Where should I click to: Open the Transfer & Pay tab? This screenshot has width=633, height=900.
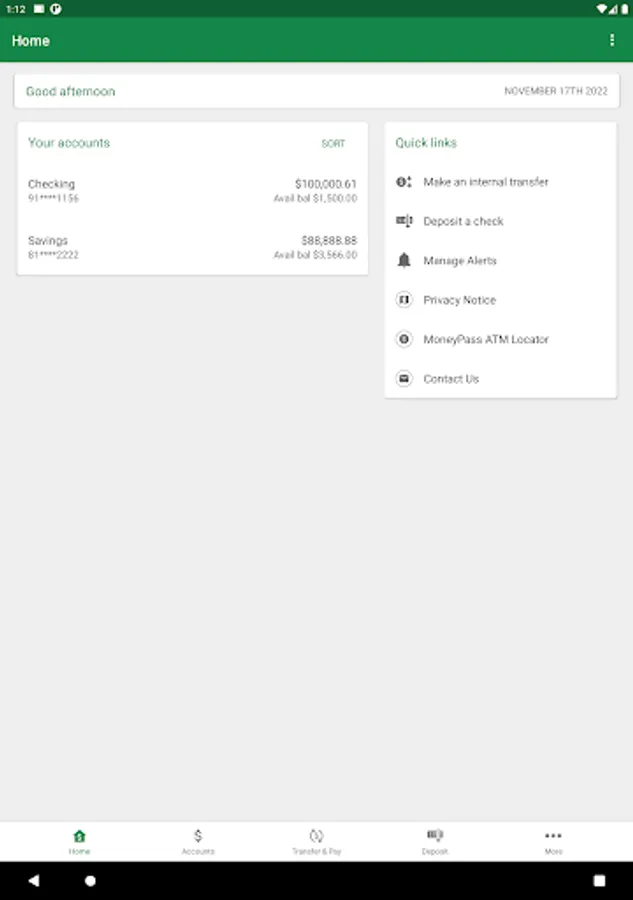[316, 841]
